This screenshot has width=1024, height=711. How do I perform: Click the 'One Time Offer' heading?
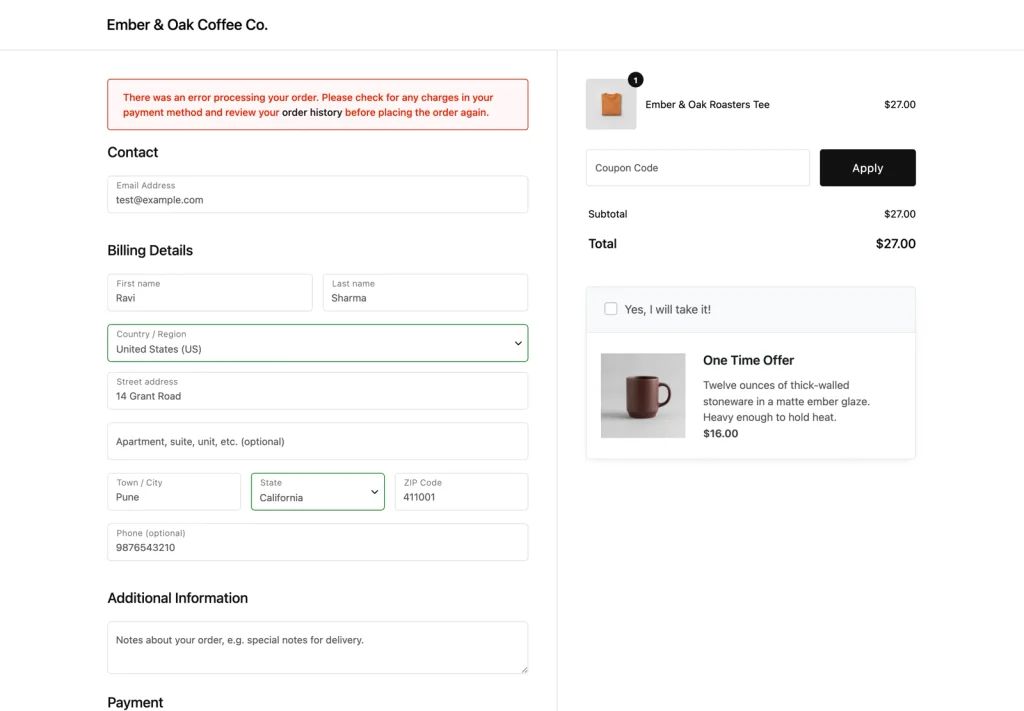[748, 360]
